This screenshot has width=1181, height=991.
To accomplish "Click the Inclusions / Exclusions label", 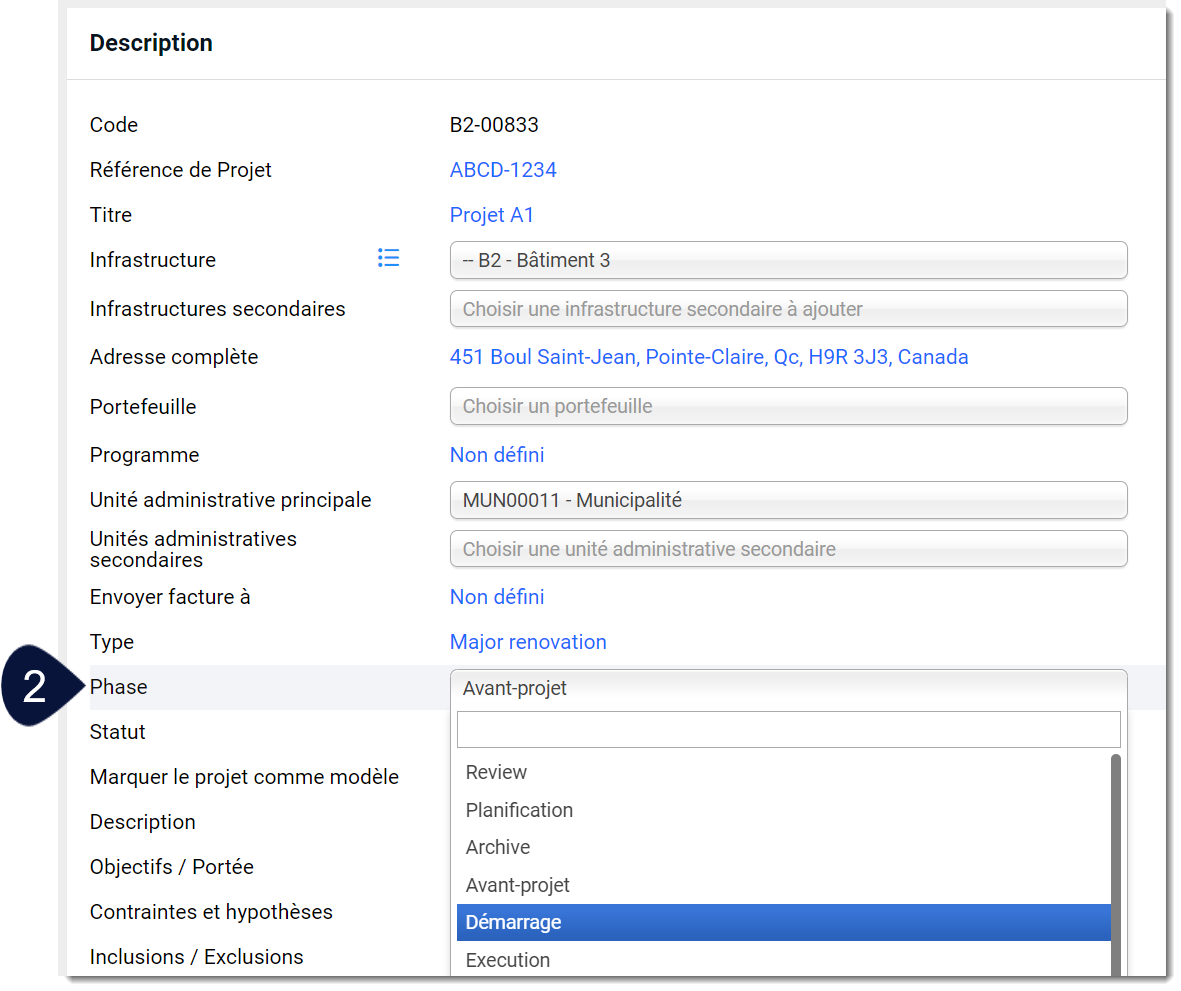I will click(x=197, y=957).
